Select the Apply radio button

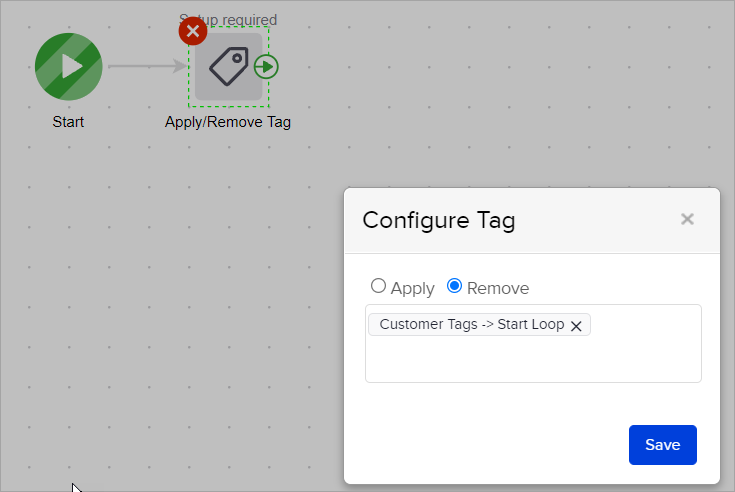point(378,286)
